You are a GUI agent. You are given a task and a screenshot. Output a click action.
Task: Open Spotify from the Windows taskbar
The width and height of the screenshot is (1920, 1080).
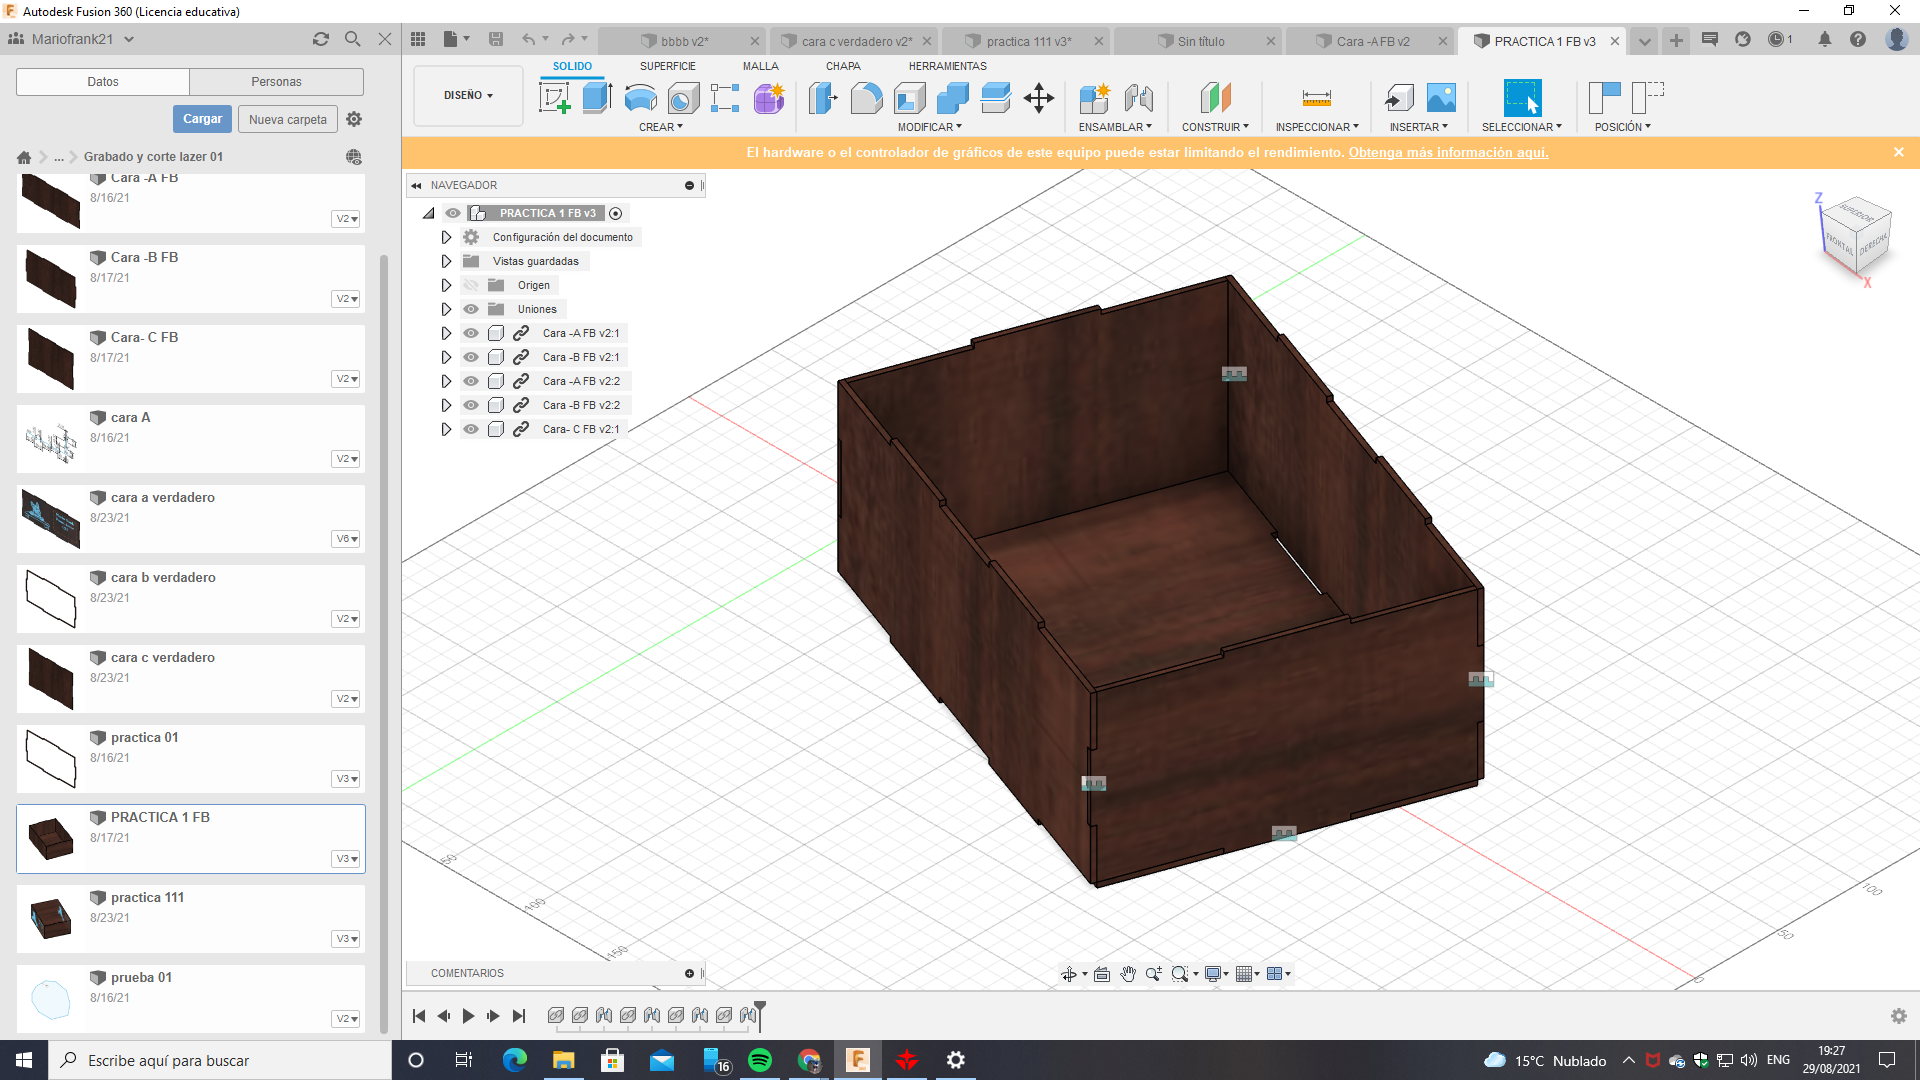coord(760,1060)
